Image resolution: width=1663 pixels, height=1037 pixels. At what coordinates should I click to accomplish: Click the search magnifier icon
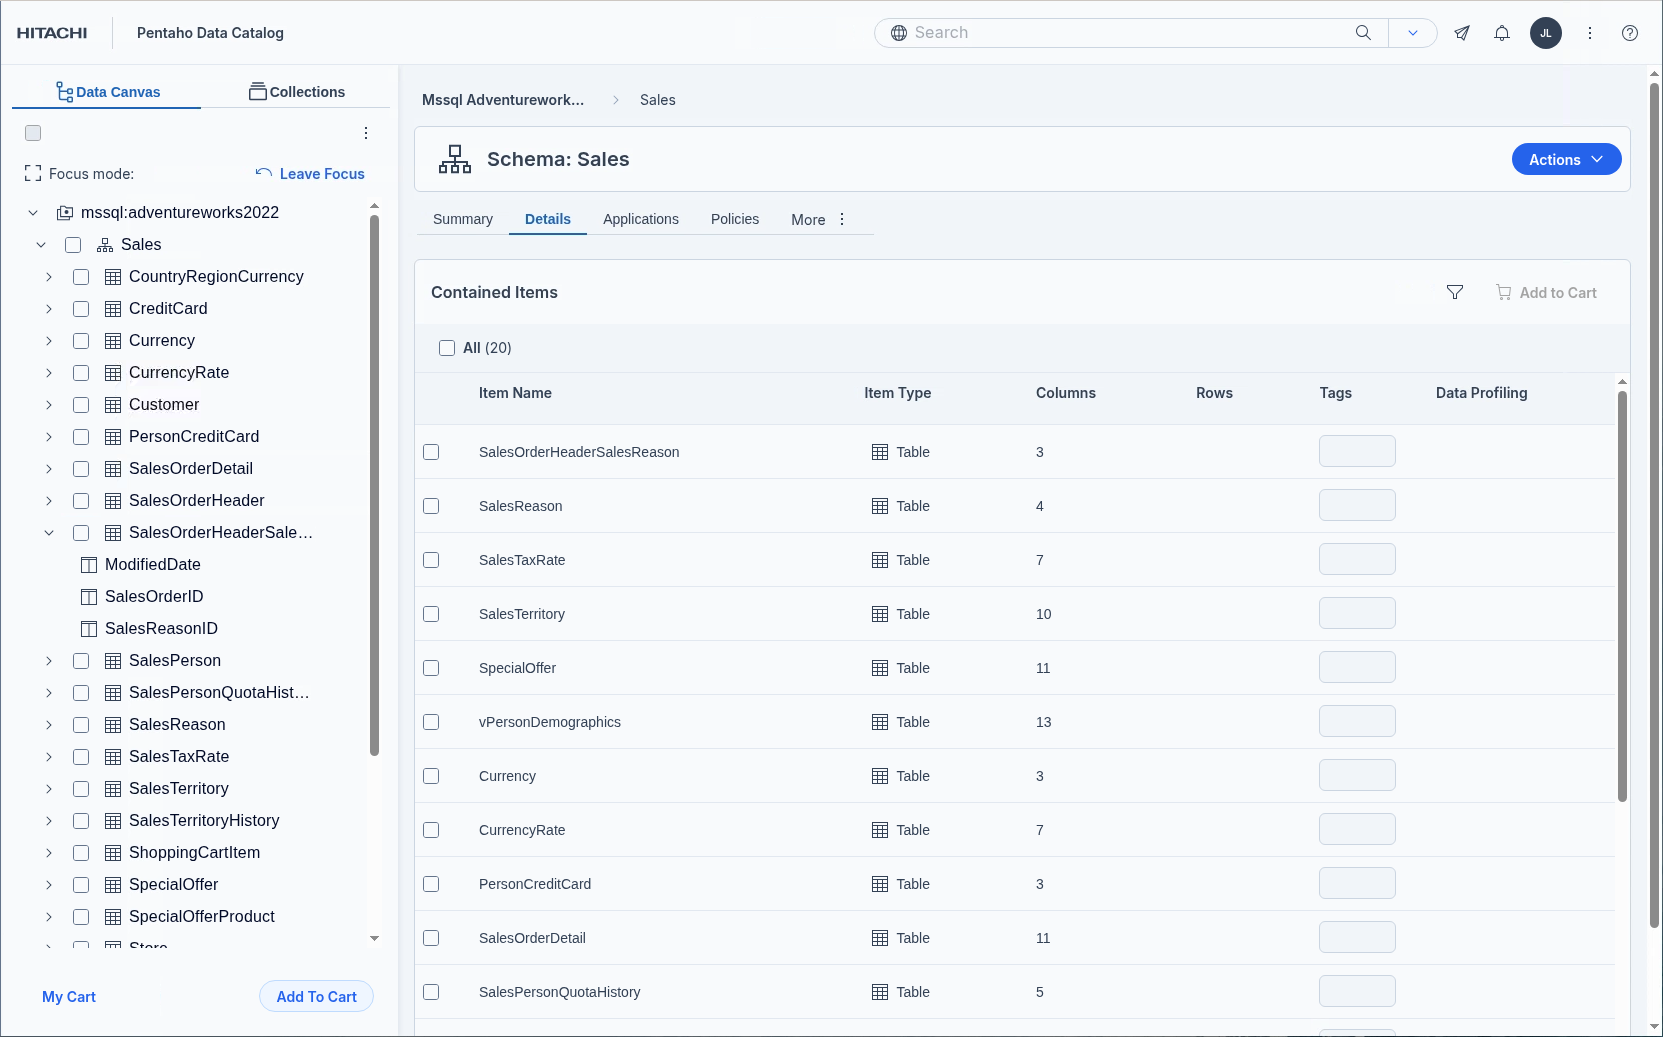(1363, 33)
